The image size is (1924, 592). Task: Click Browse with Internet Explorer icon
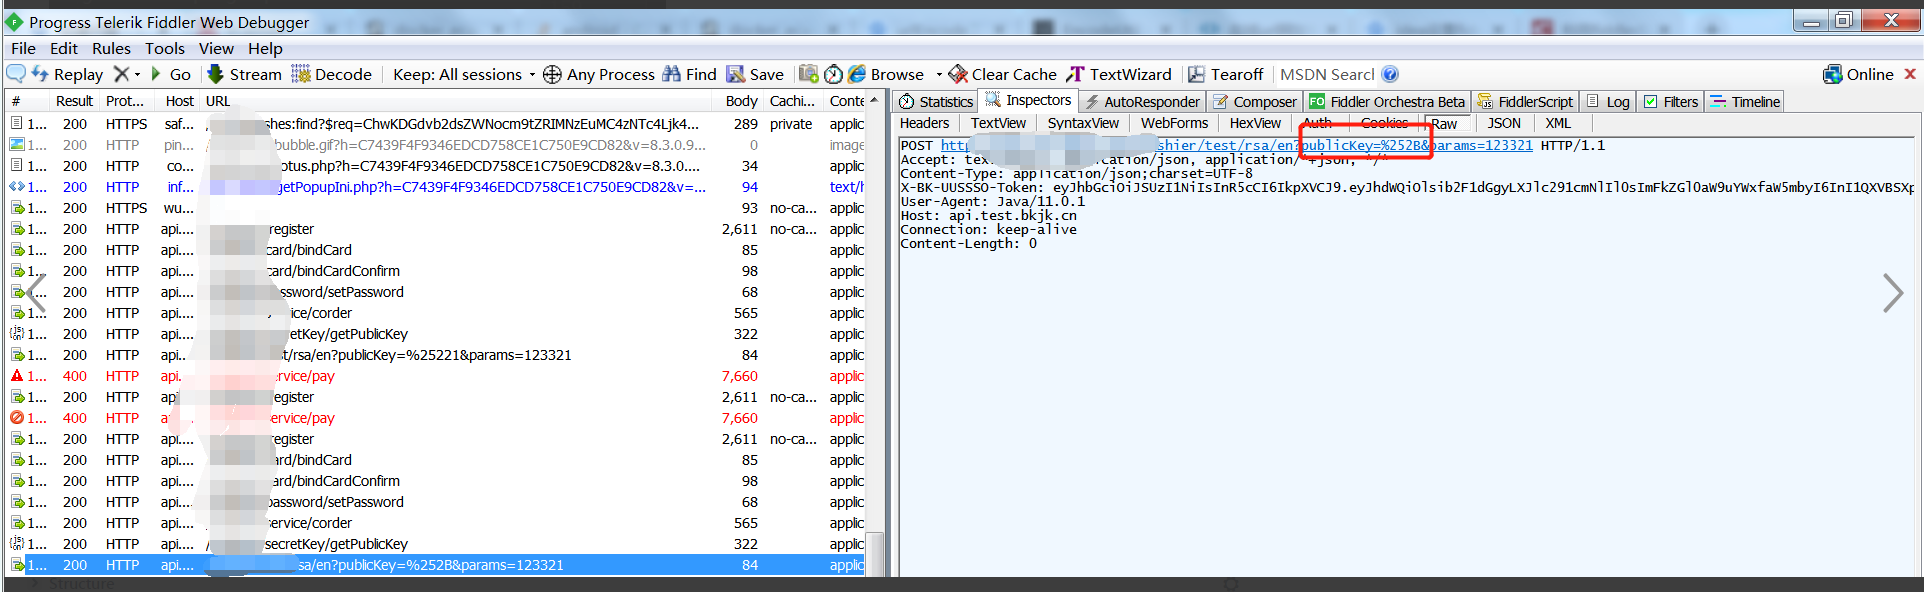[x=886, y=74]
